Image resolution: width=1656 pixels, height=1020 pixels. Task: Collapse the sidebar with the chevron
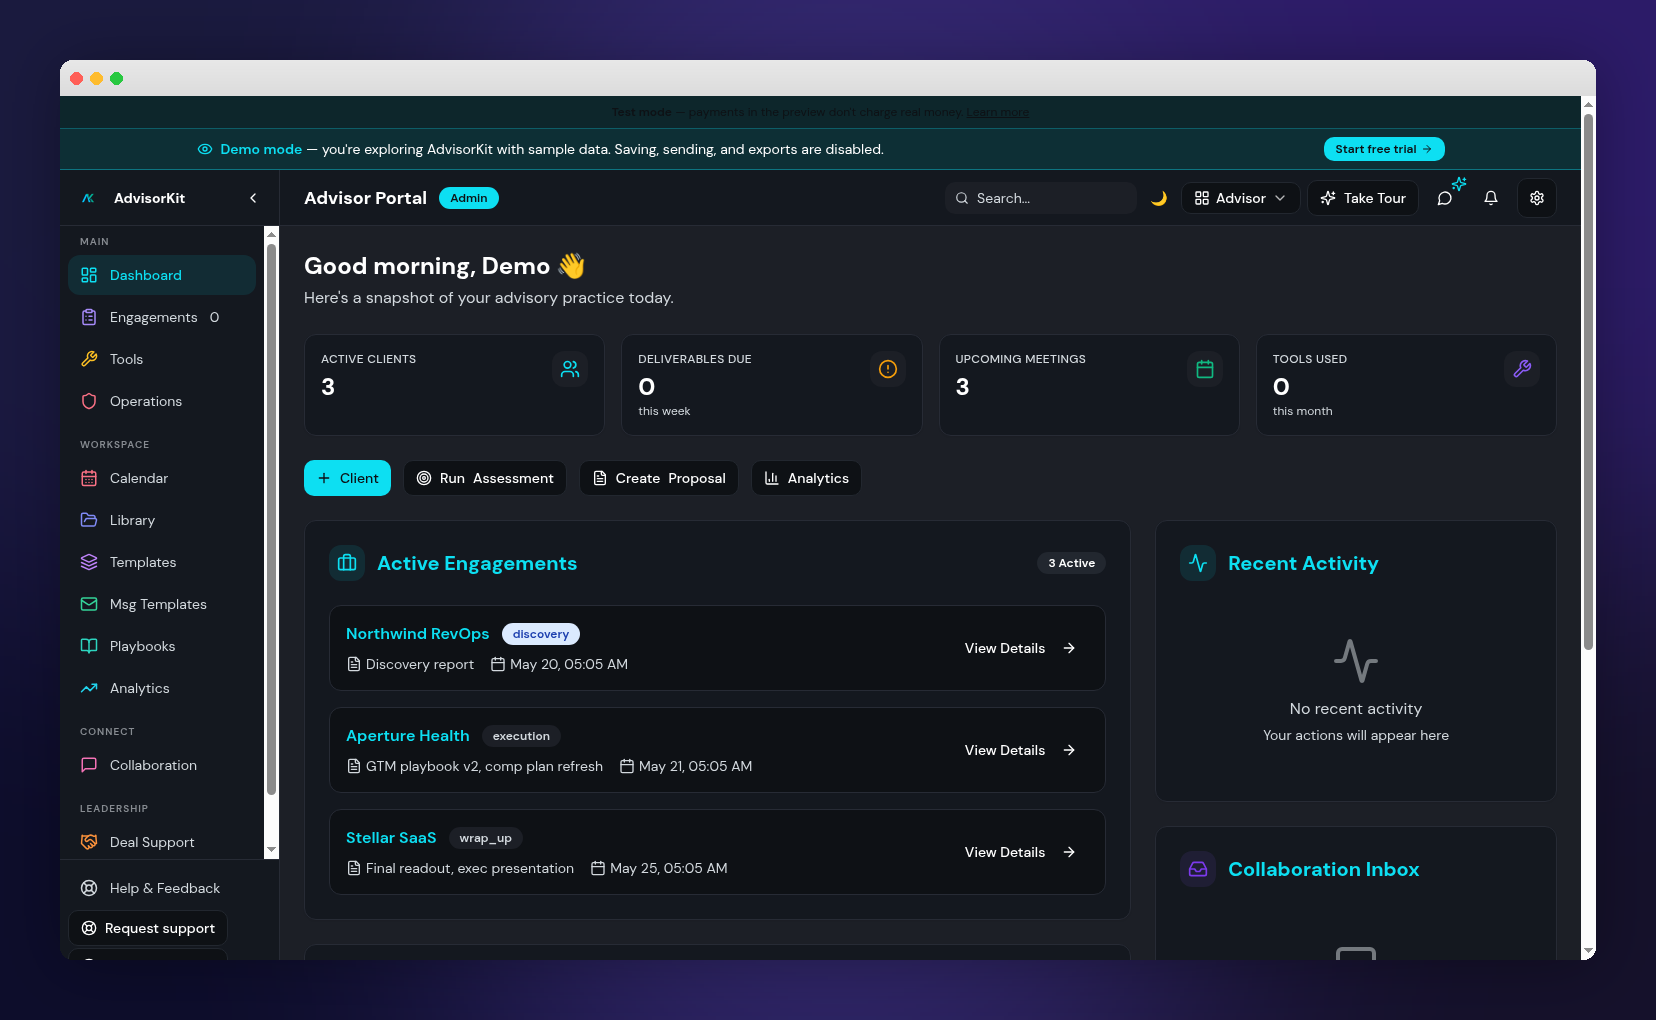pyautogui.click(x=253, y=198)
